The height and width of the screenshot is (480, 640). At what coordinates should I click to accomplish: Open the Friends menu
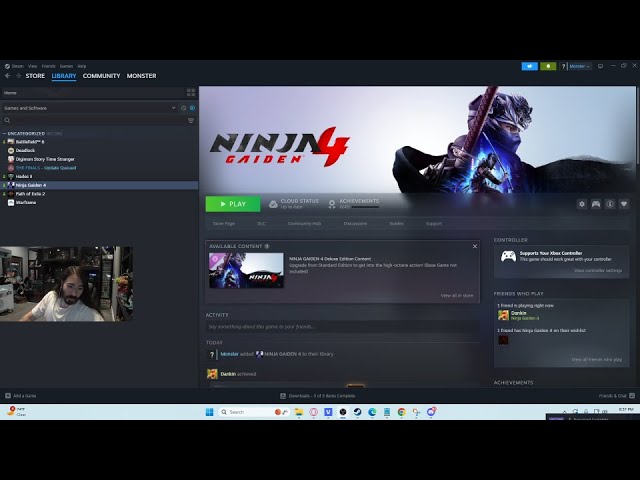pos(48,66)
